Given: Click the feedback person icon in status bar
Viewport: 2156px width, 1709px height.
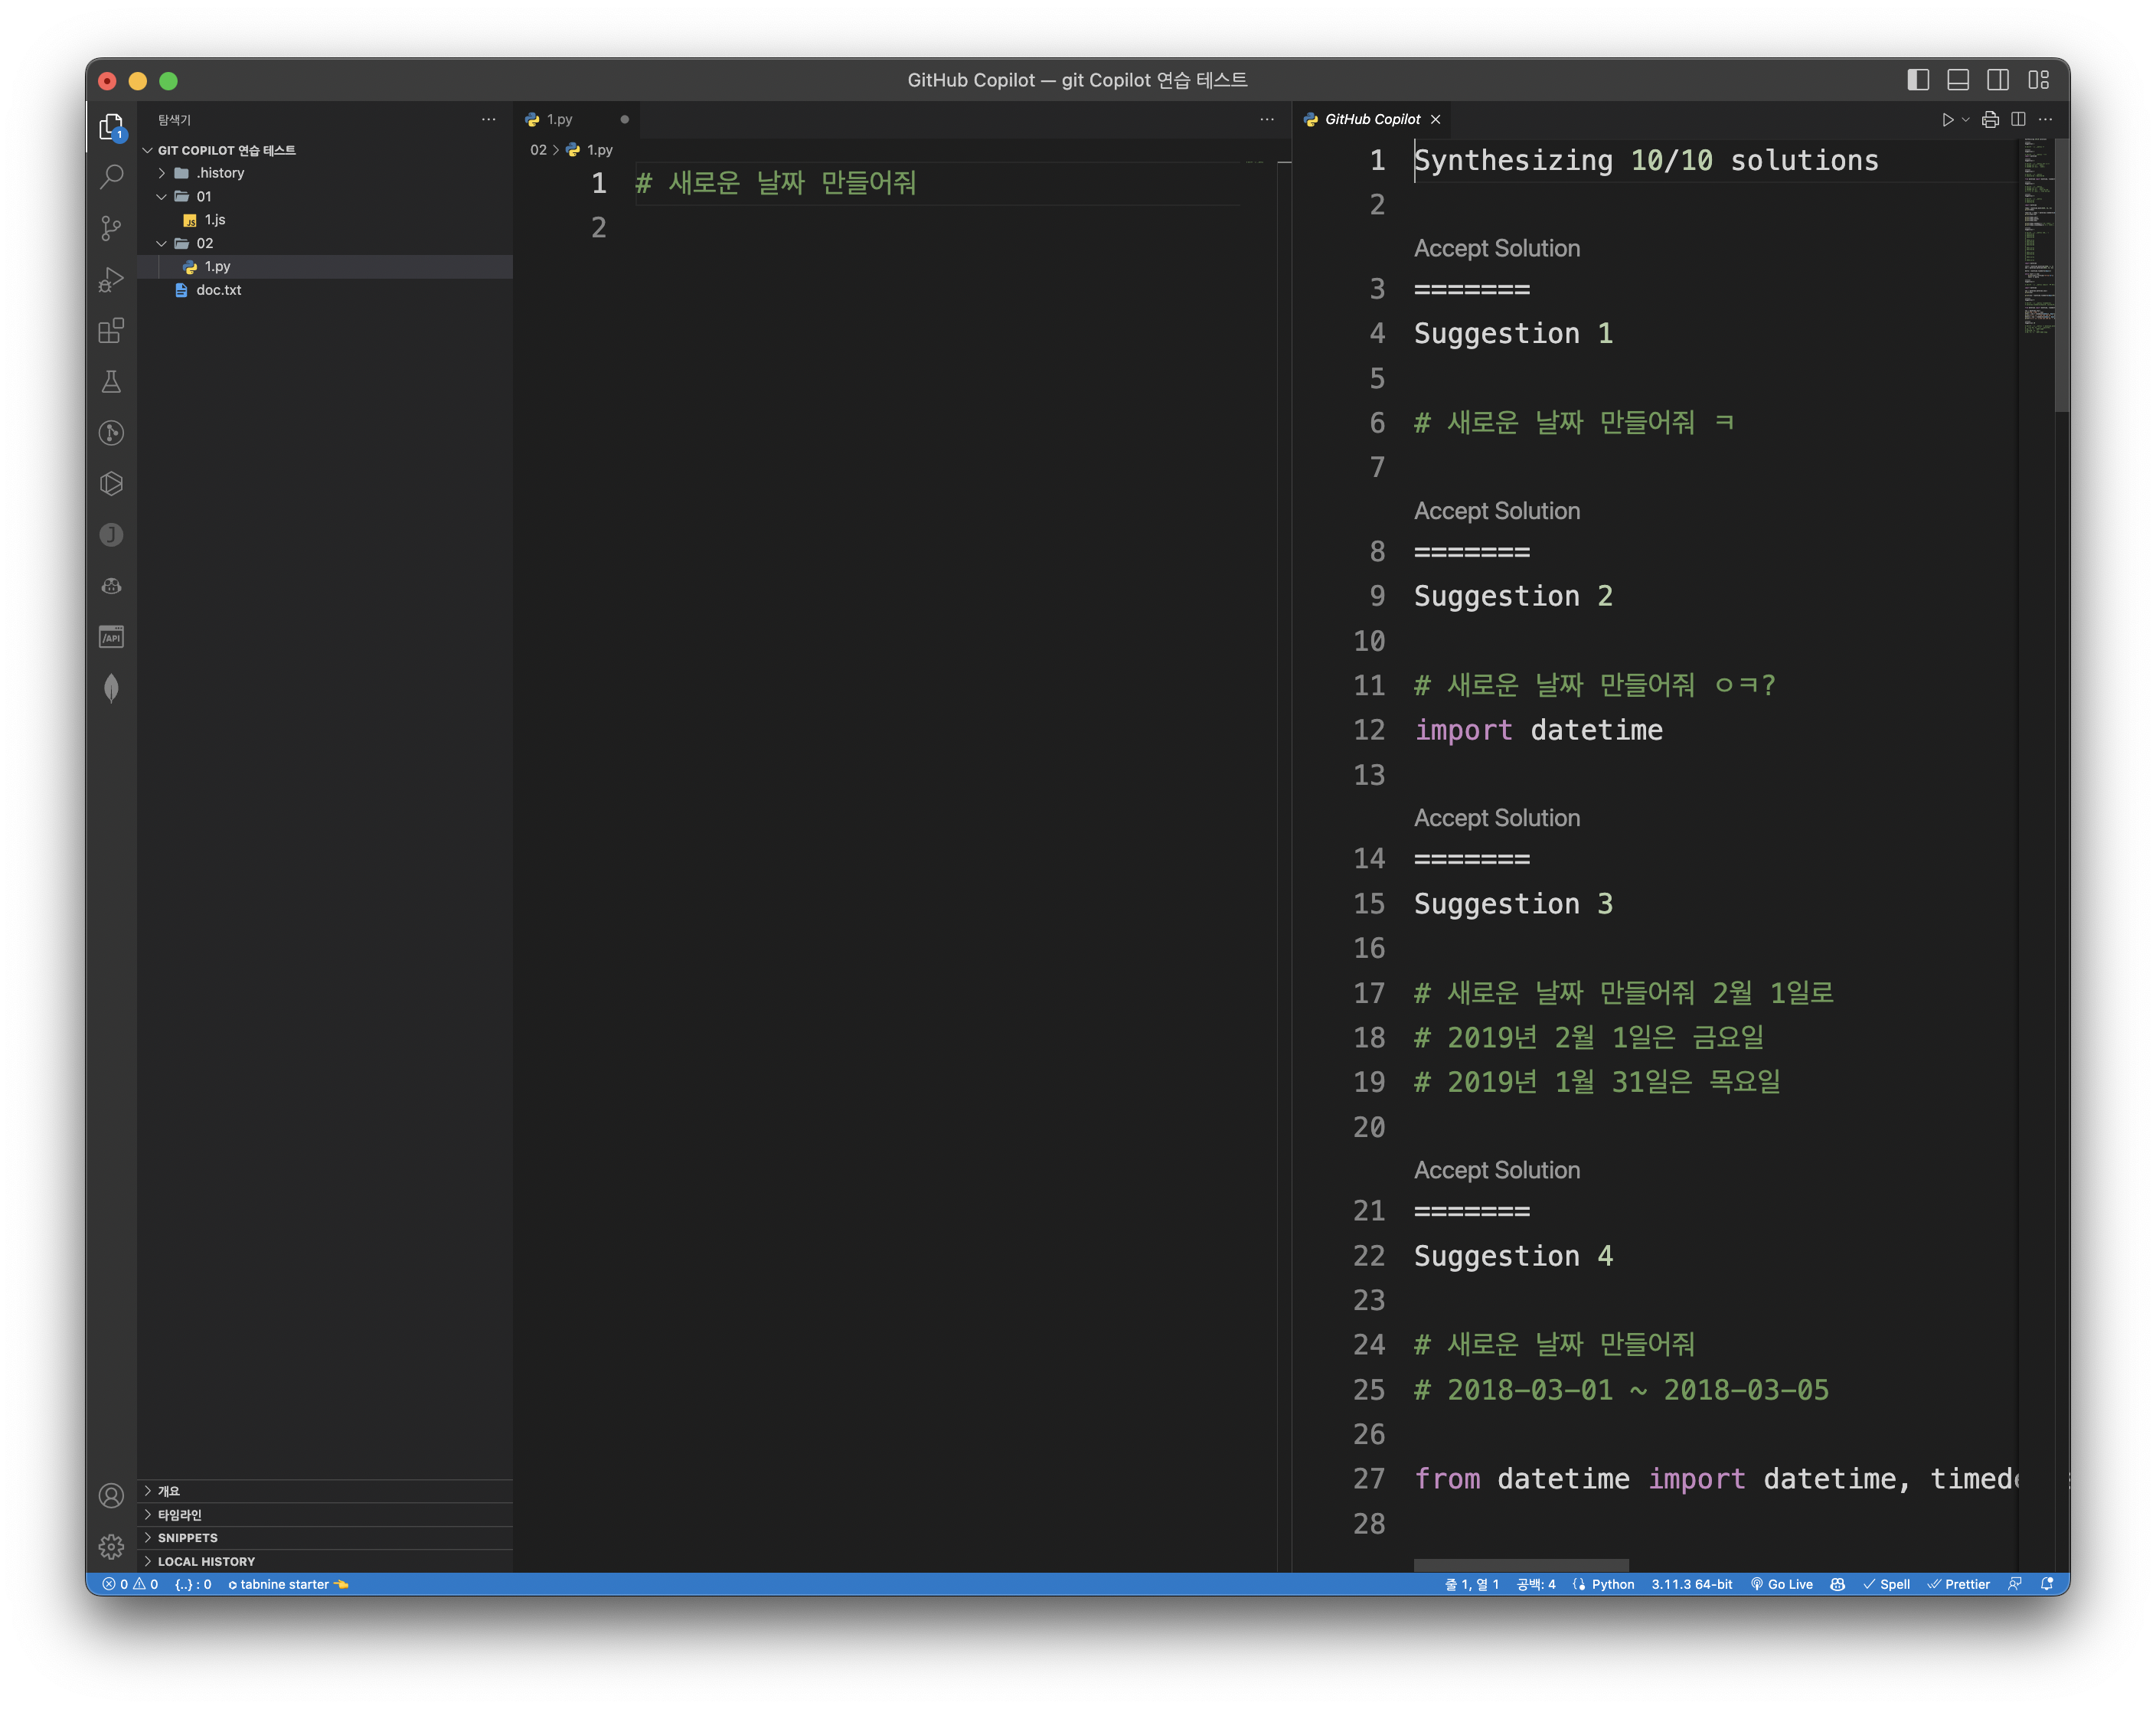Looking at the screenshot, I should pos(2015,1584).
